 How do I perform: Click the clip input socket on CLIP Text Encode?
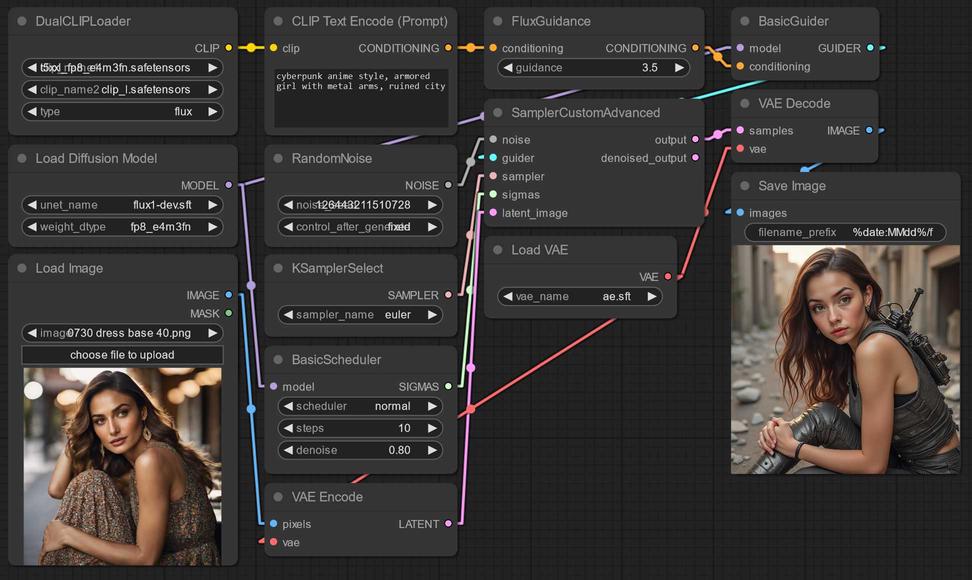pos(273,48)
